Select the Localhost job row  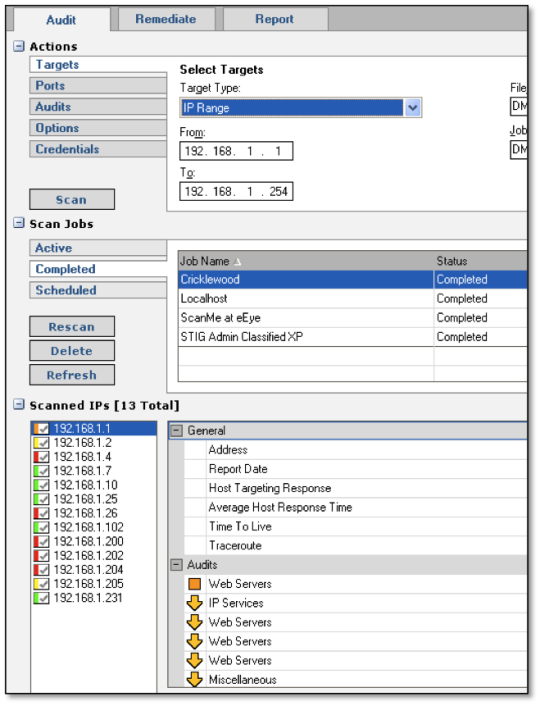[353, 299]
